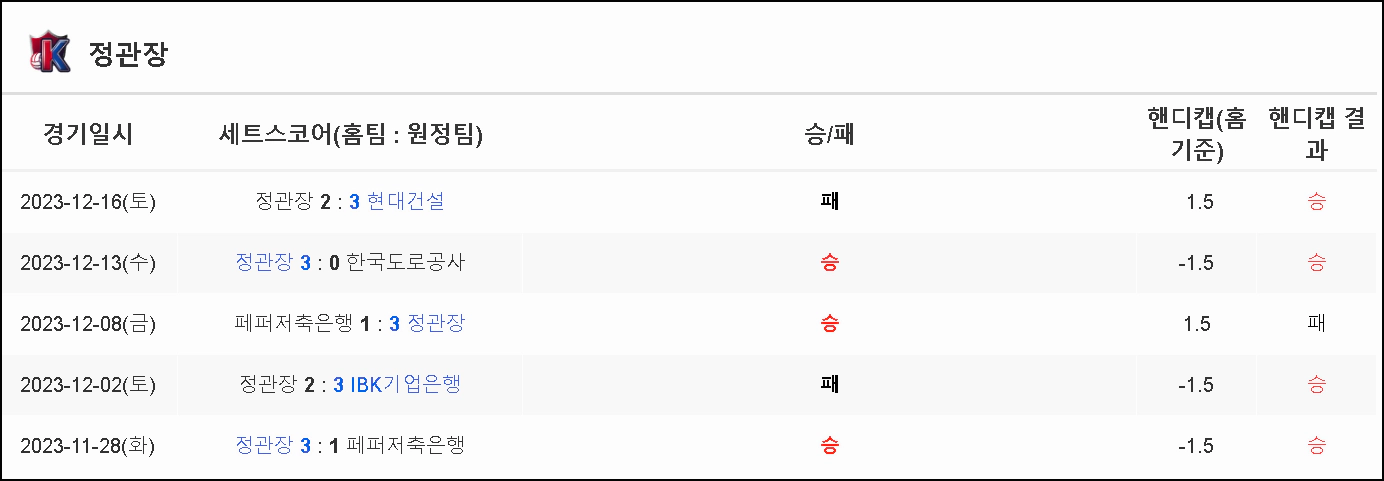Open the IBK기업은행 team link
Viewport: 1384px width, 481px height.
click(406, 385)
